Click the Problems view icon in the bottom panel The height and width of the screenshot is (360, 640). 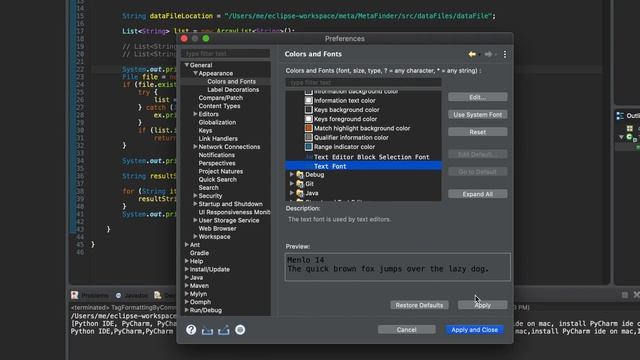click(x=74, y=295)
